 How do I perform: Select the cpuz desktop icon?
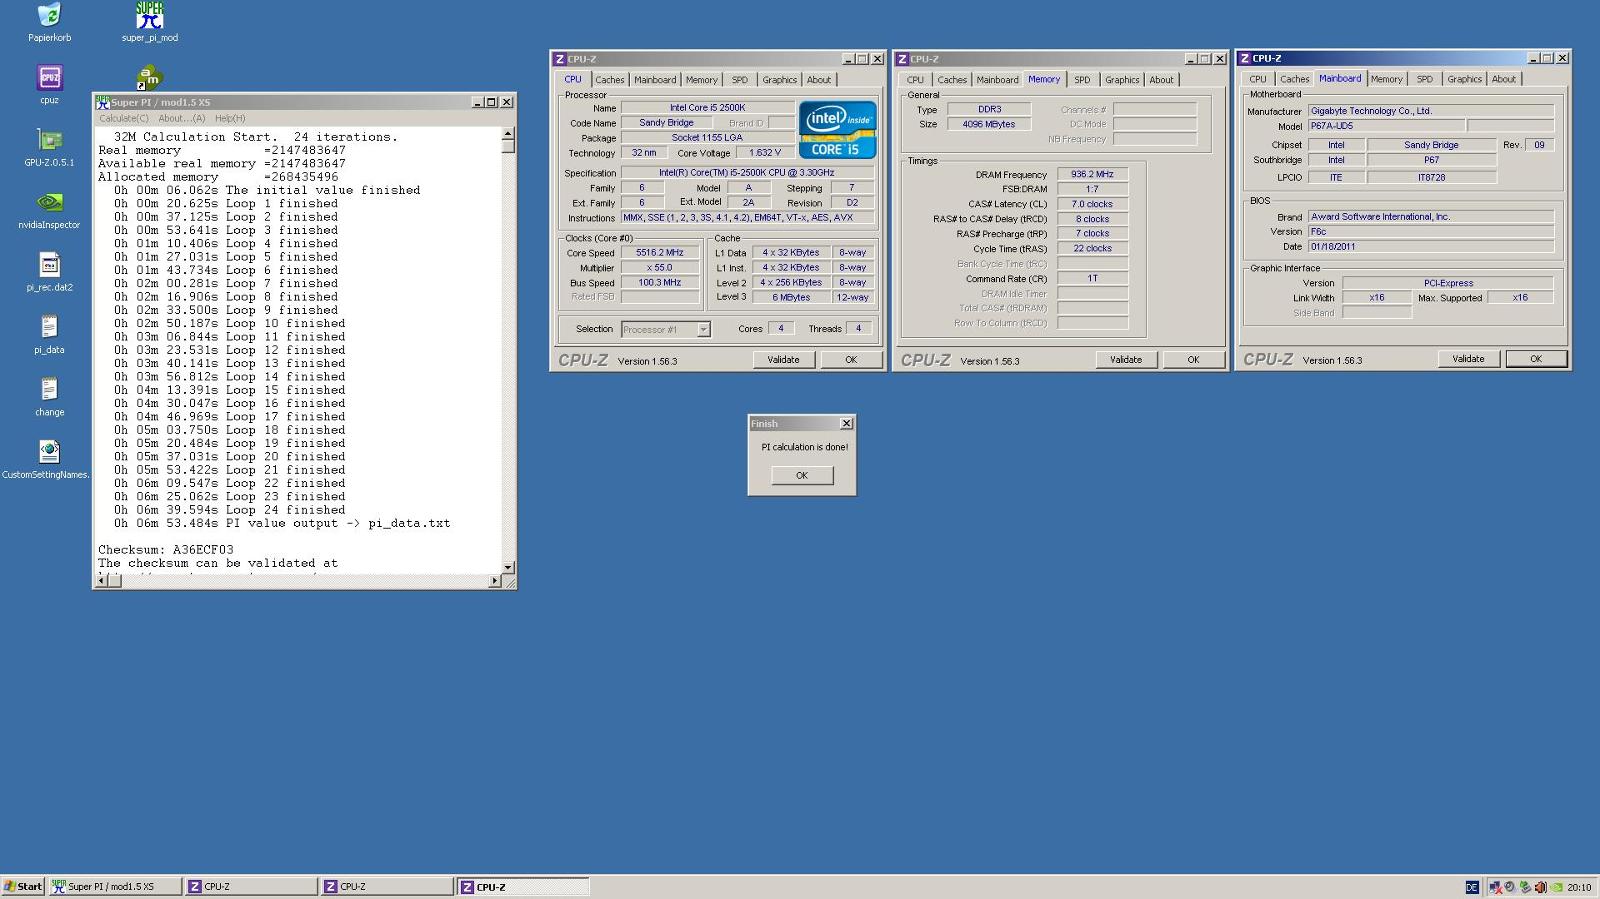(x=49, y=78)
